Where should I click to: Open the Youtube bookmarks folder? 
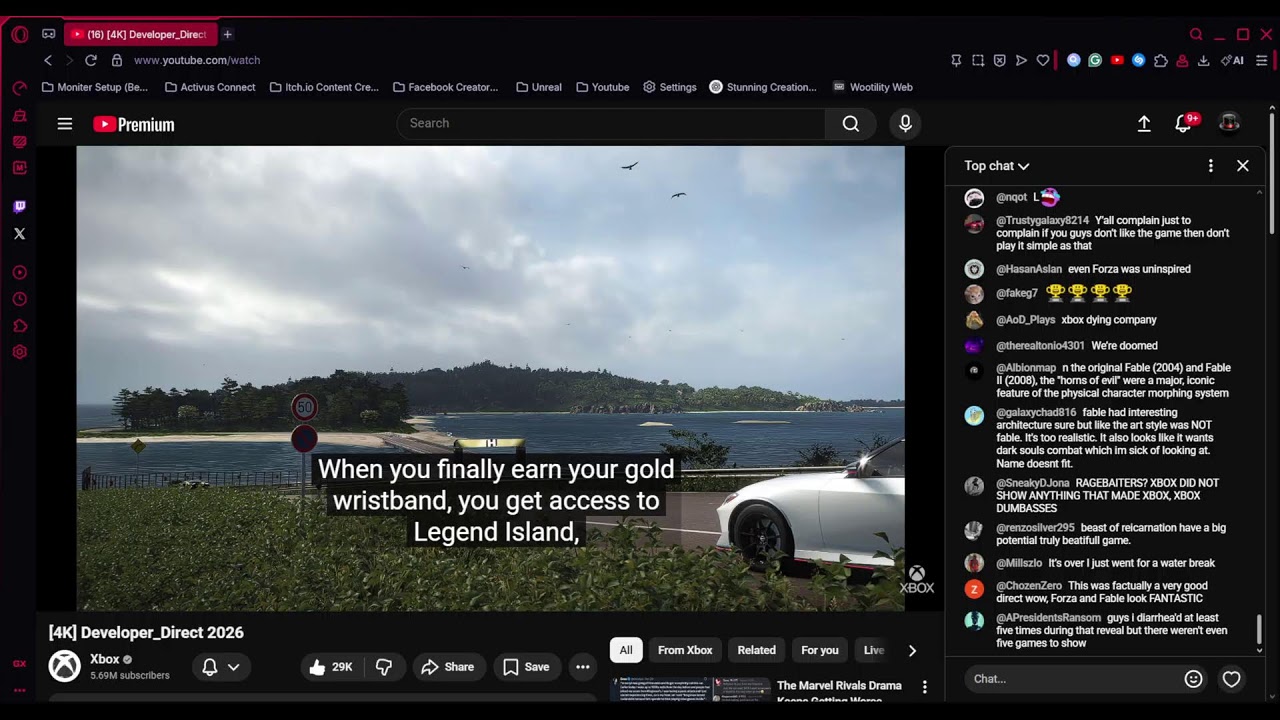(603, 87)
